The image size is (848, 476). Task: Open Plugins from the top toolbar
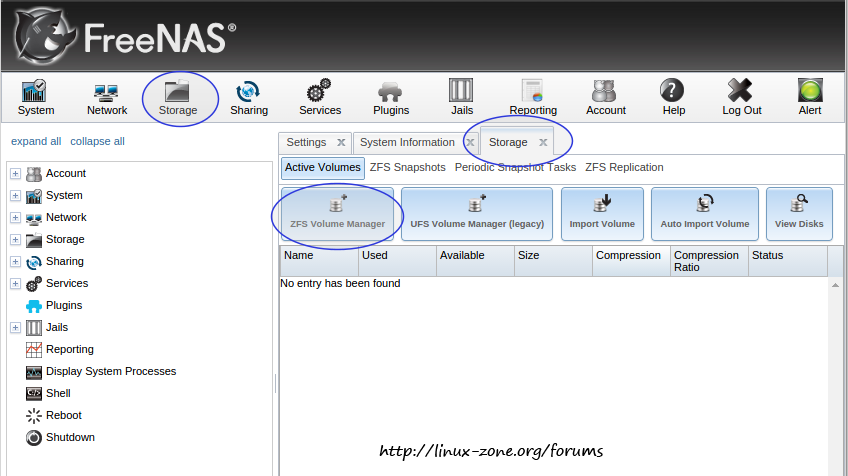(391, 98)
